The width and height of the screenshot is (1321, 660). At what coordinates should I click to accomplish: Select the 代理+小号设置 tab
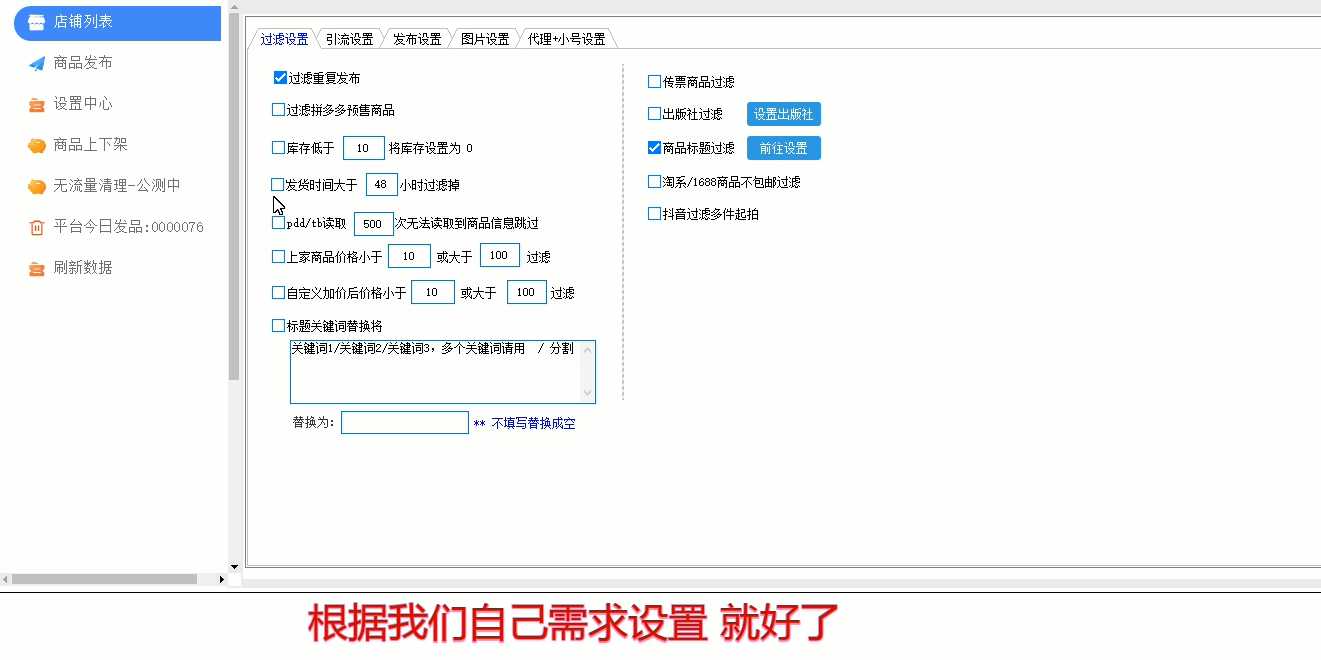(x=566, y=40)
